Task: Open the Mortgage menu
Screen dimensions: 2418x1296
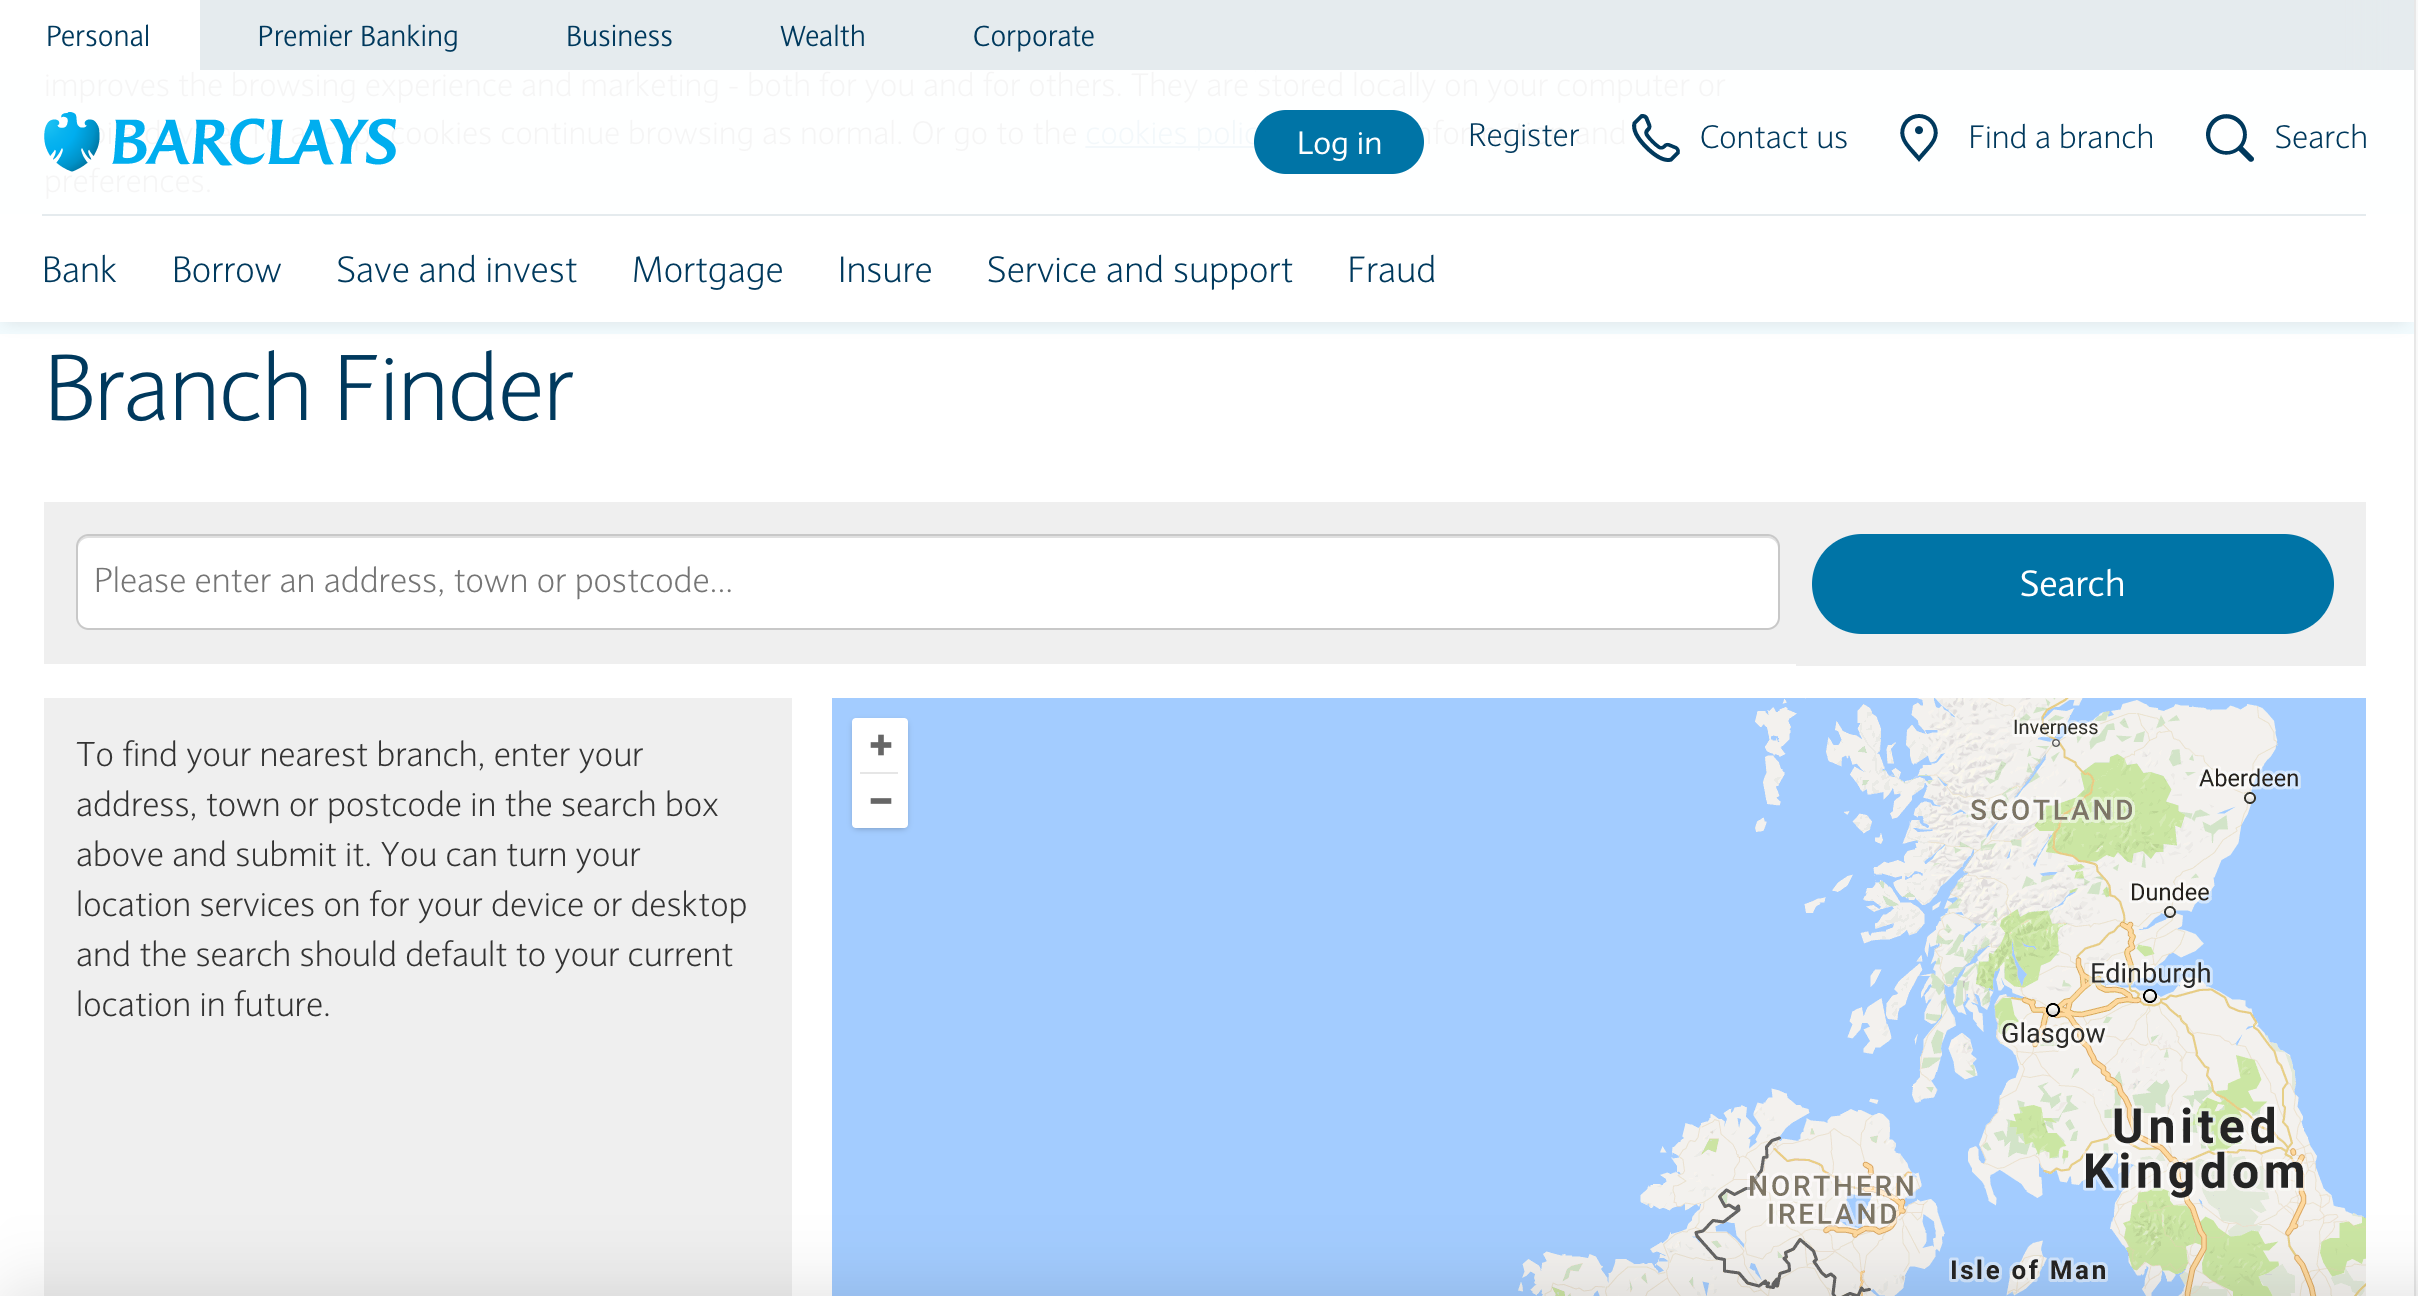Action: (x=707, y=270)
